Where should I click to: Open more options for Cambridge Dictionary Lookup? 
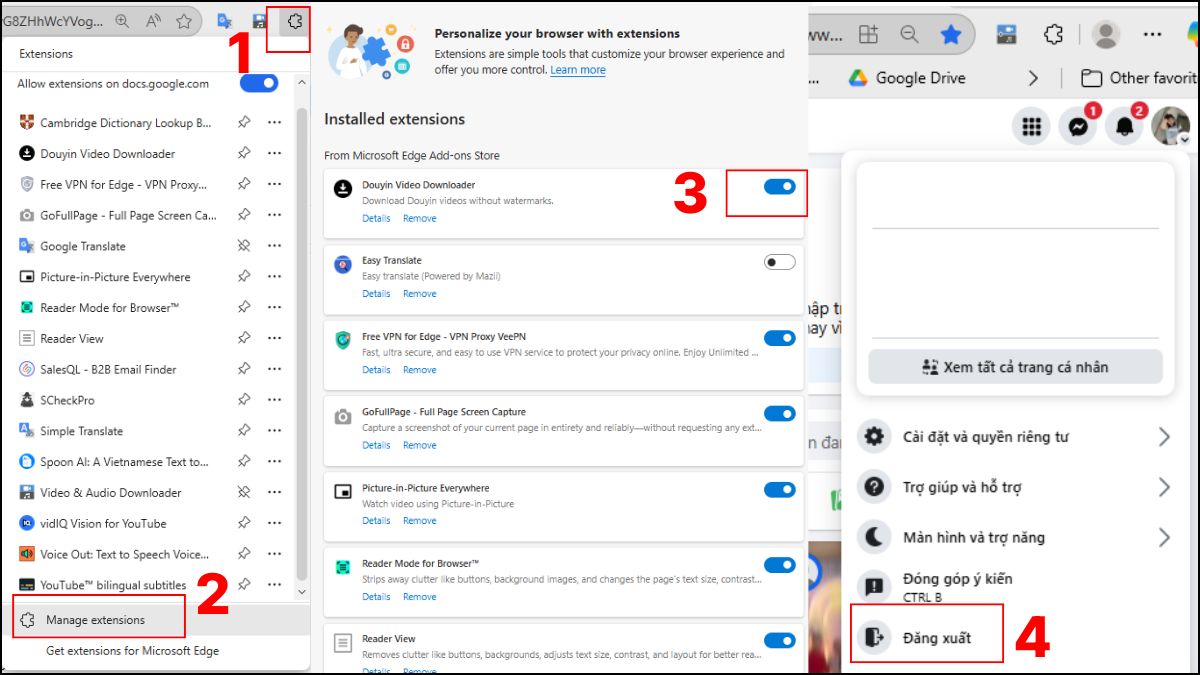[x=275, y=123]
